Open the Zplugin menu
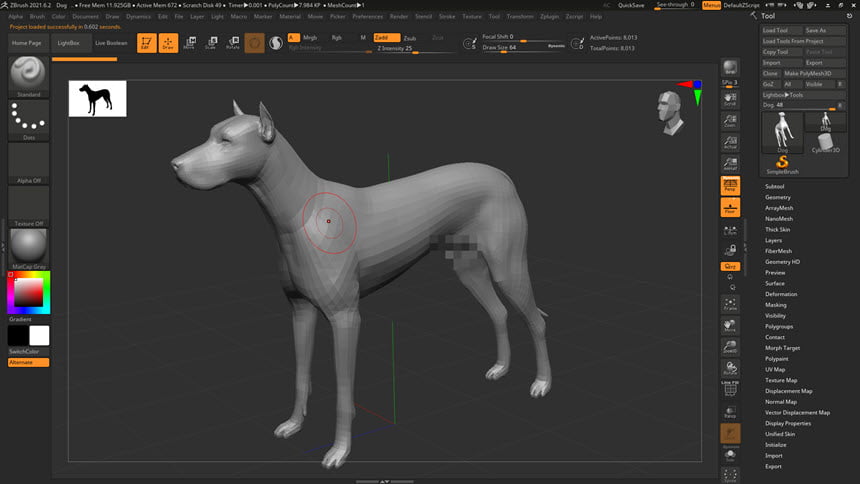Screen dimensions: 860x484 pos(550,16)
